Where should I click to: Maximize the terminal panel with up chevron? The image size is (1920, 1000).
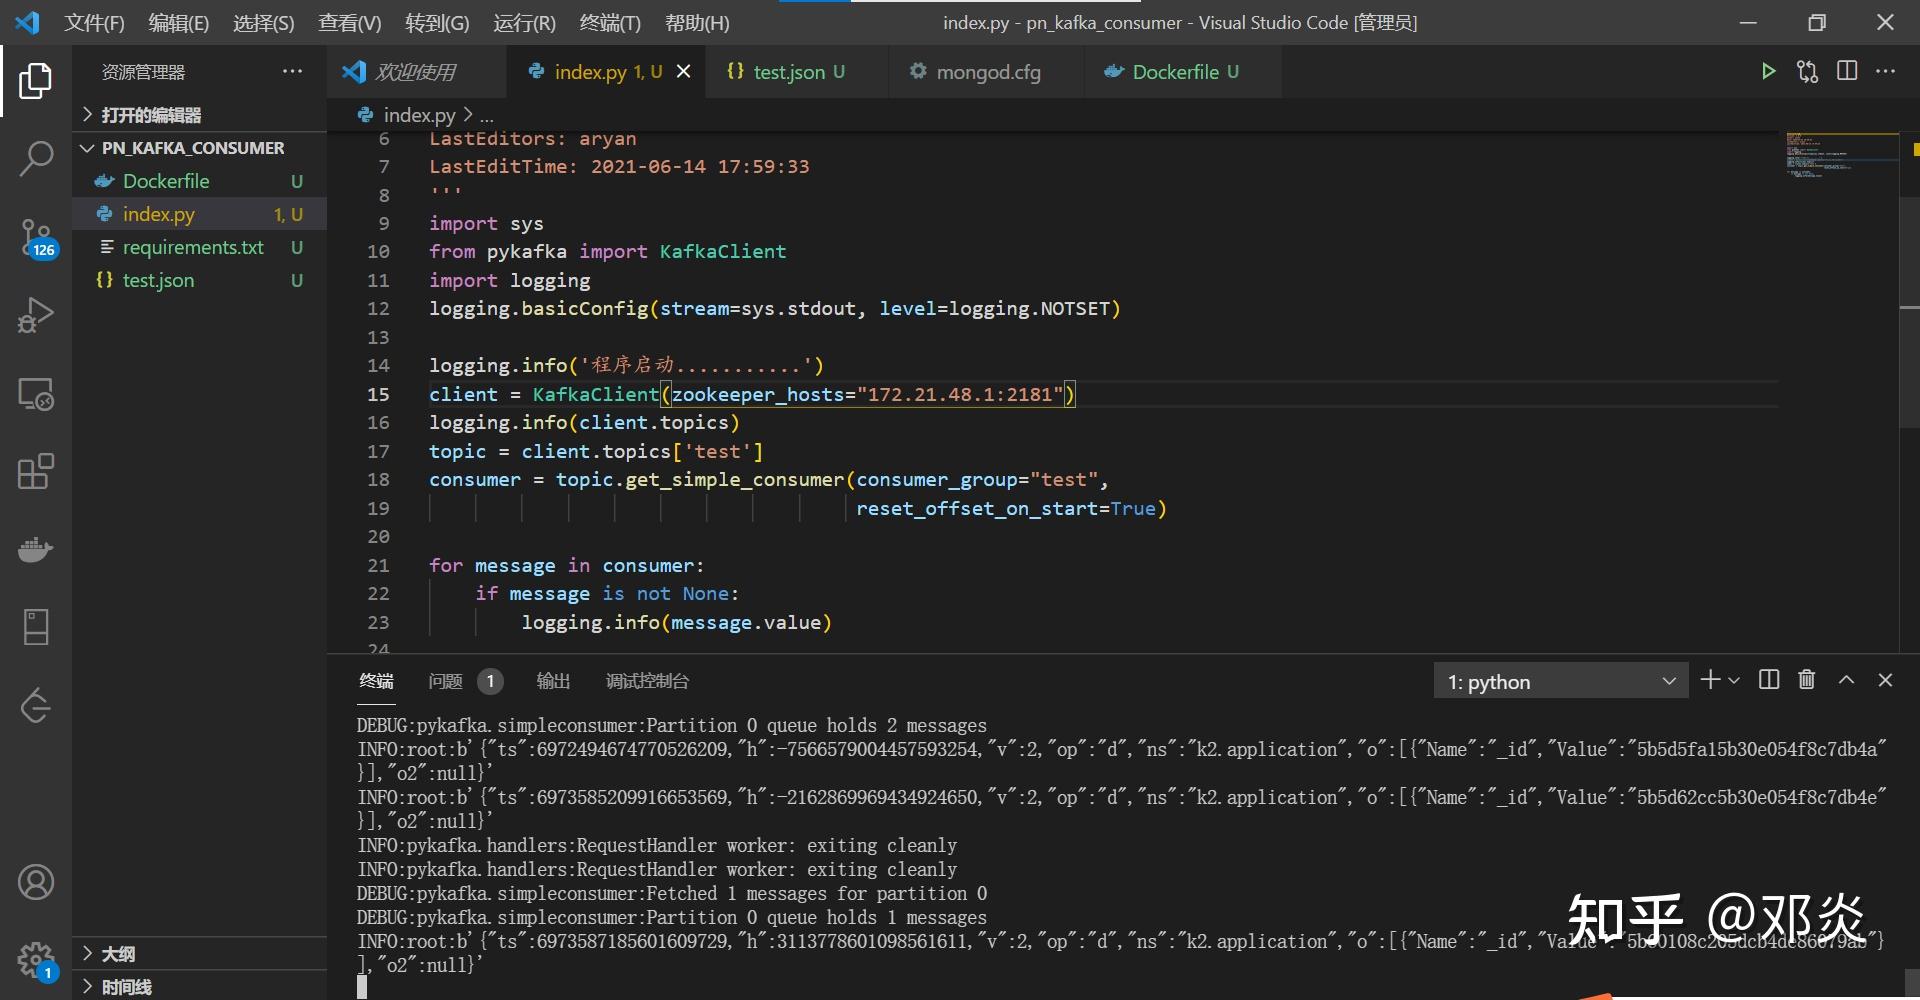pyautogui.click(x=1845, y=680)
